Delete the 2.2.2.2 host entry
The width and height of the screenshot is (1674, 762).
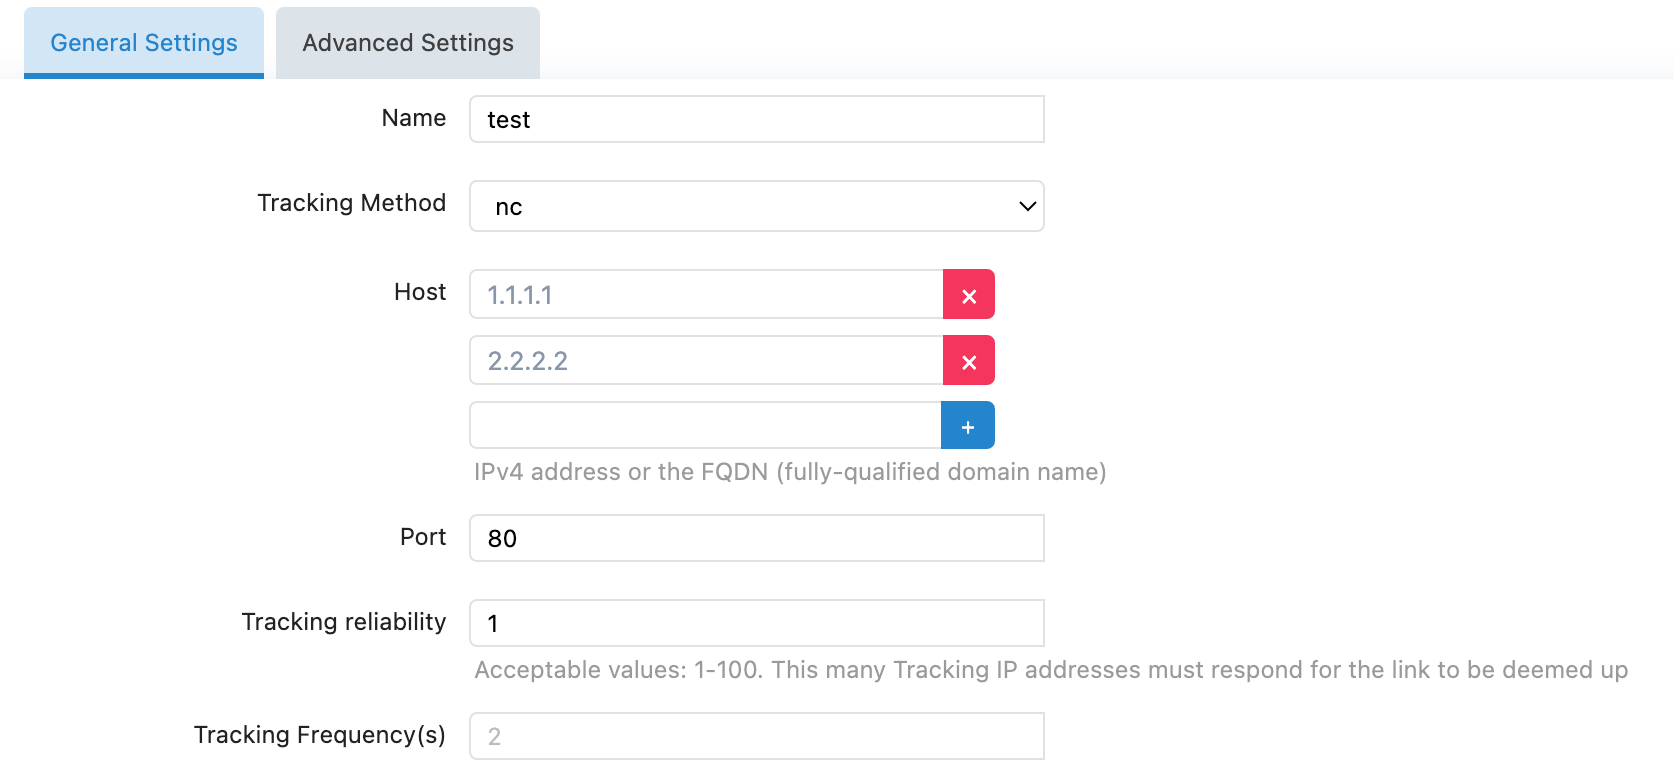click(x=968, y=361)
